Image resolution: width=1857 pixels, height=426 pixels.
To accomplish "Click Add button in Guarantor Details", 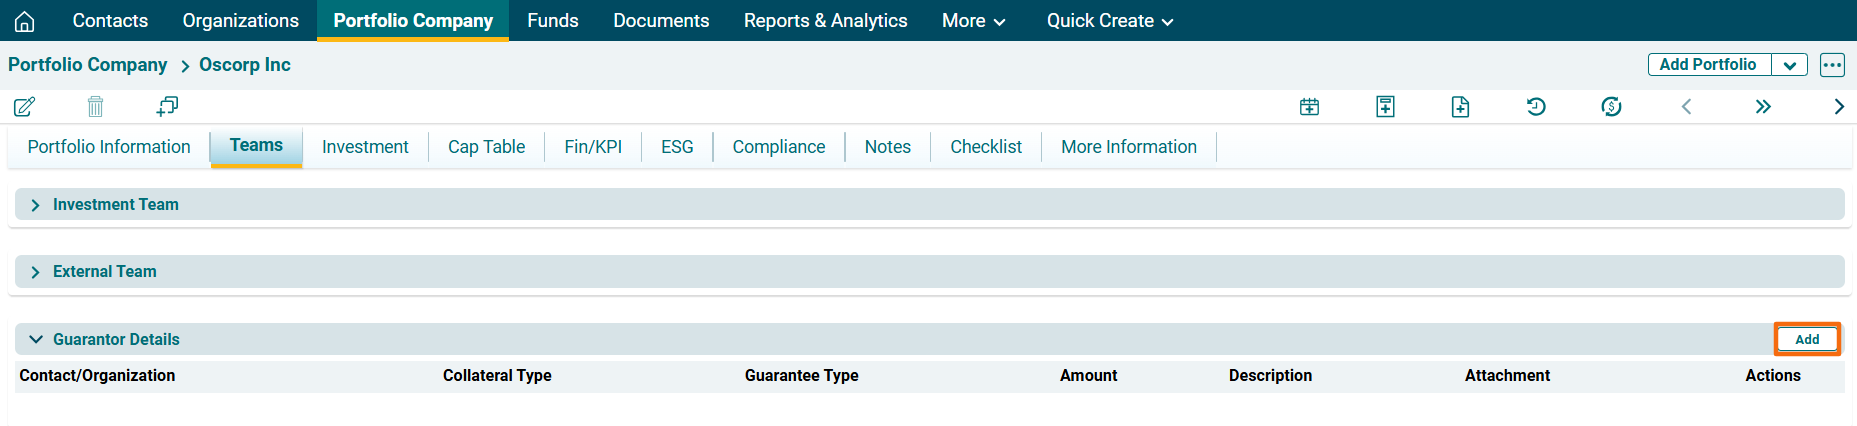I will [x=1806, y=340].
